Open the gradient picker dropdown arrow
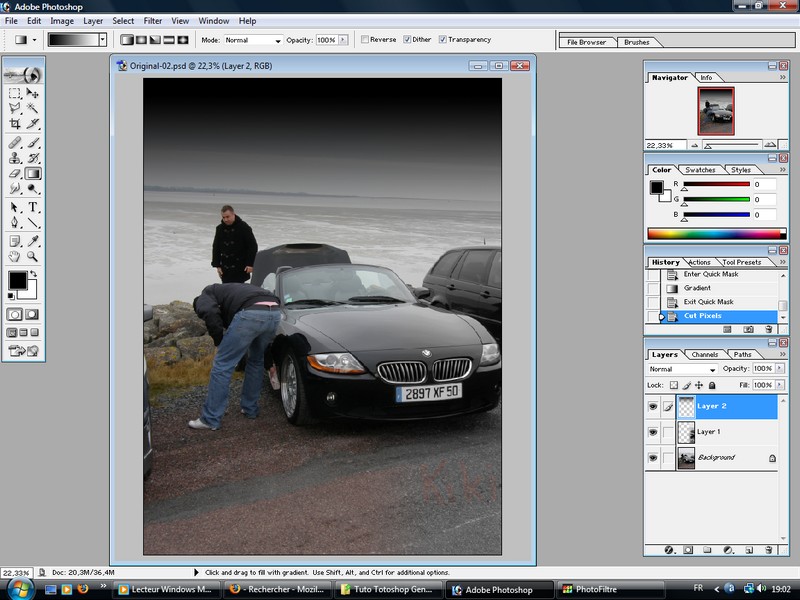 [x=103, y=40]
